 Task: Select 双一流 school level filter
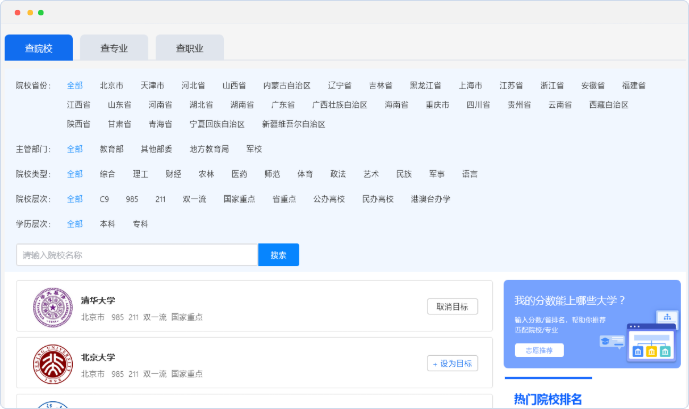(195, 199)
